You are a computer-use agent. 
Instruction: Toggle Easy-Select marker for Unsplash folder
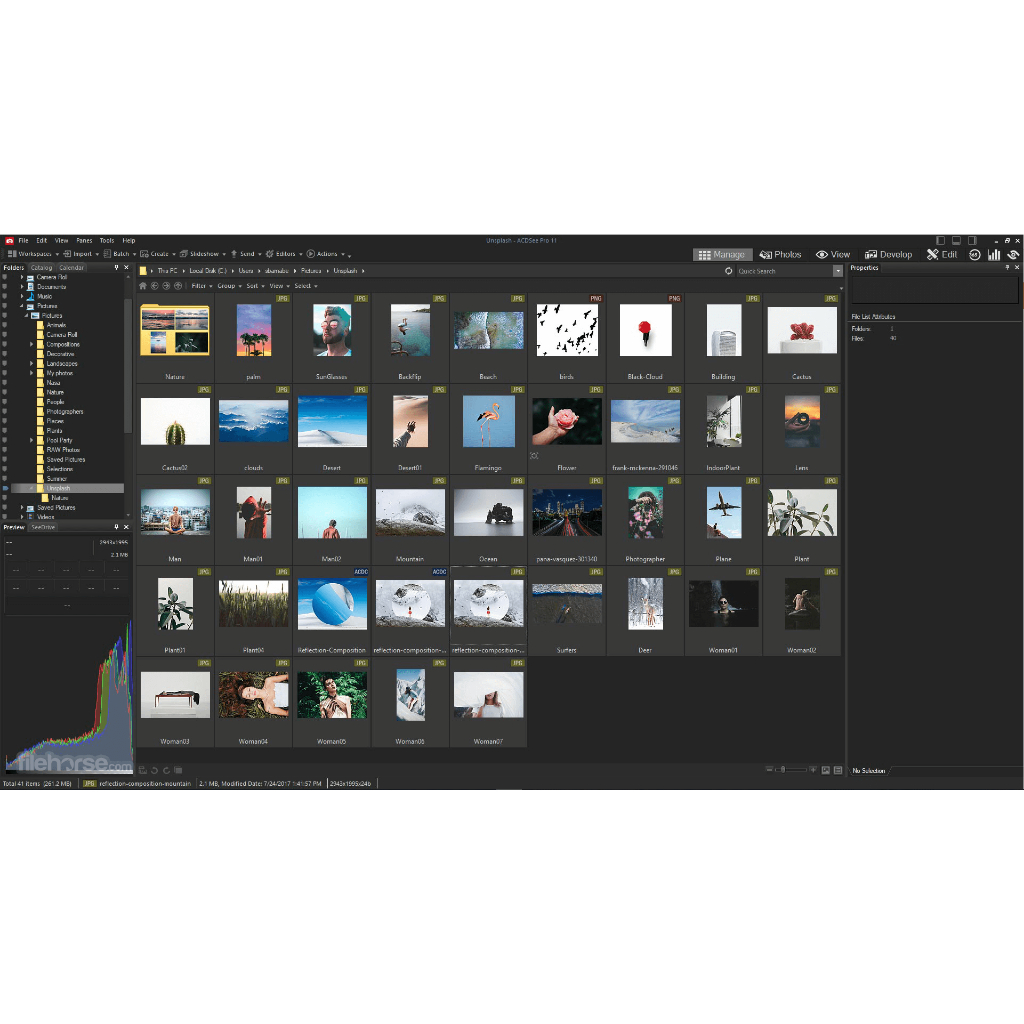pos(5,488)
